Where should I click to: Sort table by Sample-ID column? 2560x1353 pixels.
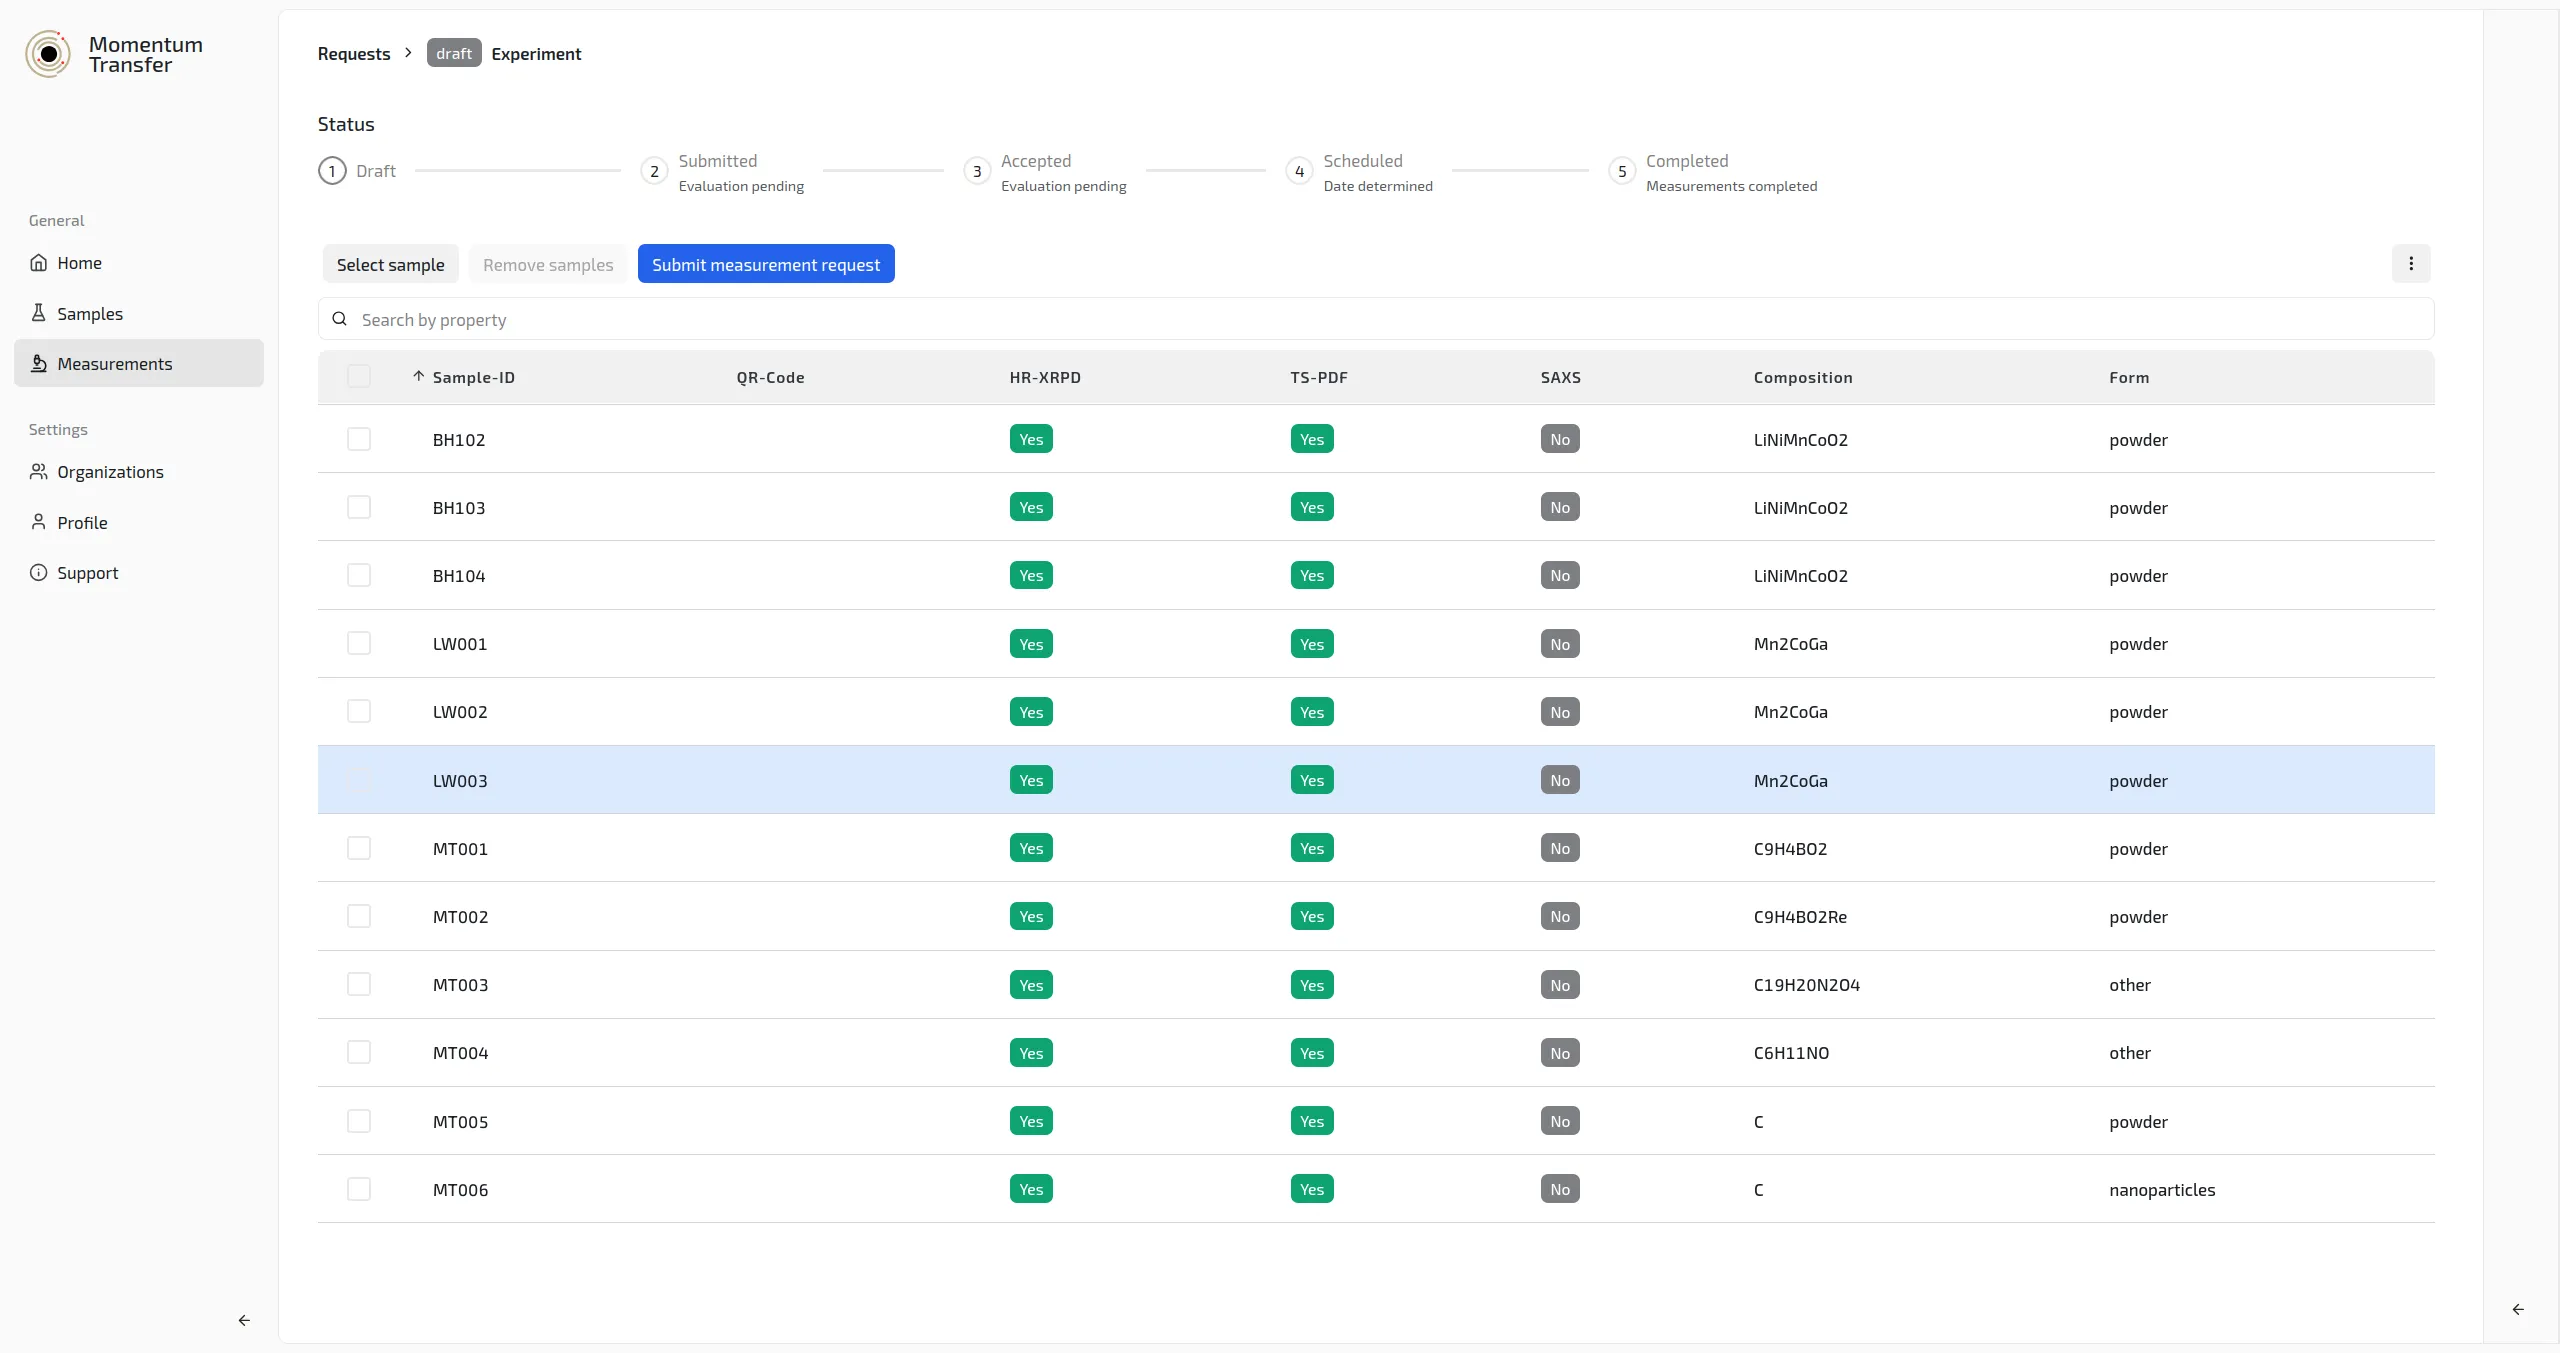point(473,377)
